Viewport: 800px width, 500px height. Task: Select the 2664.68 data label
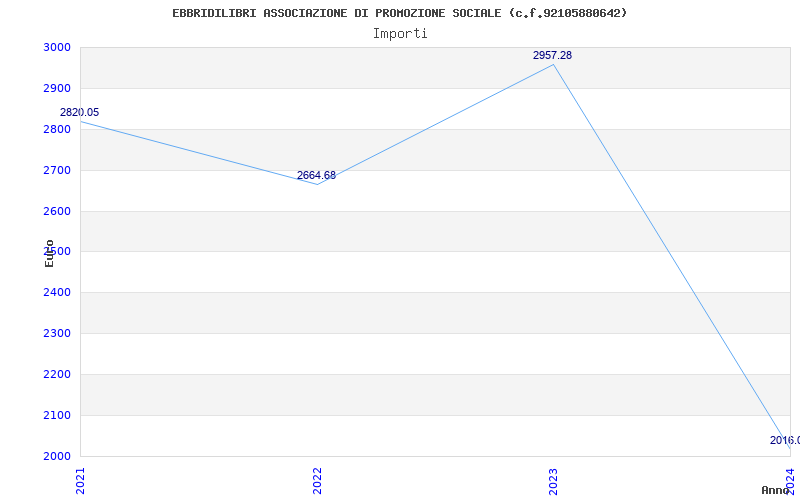coord(316,176)
